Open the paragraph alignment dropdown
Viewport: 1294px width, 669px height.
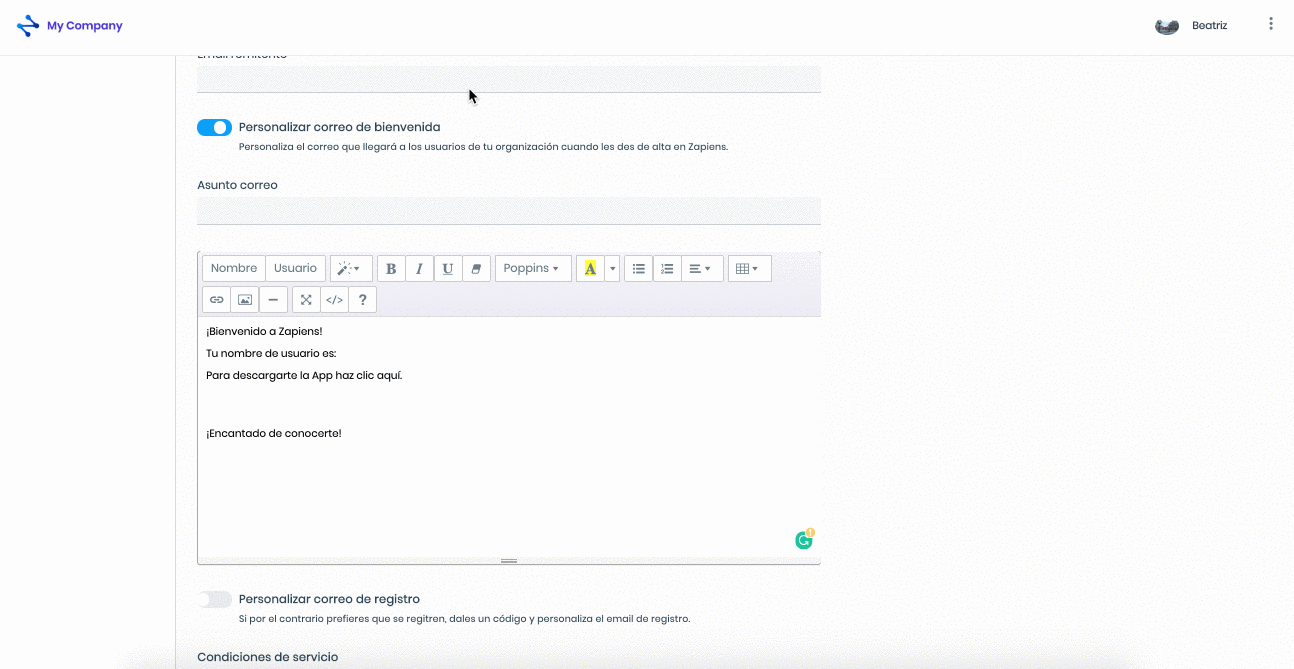pos(702,268)
